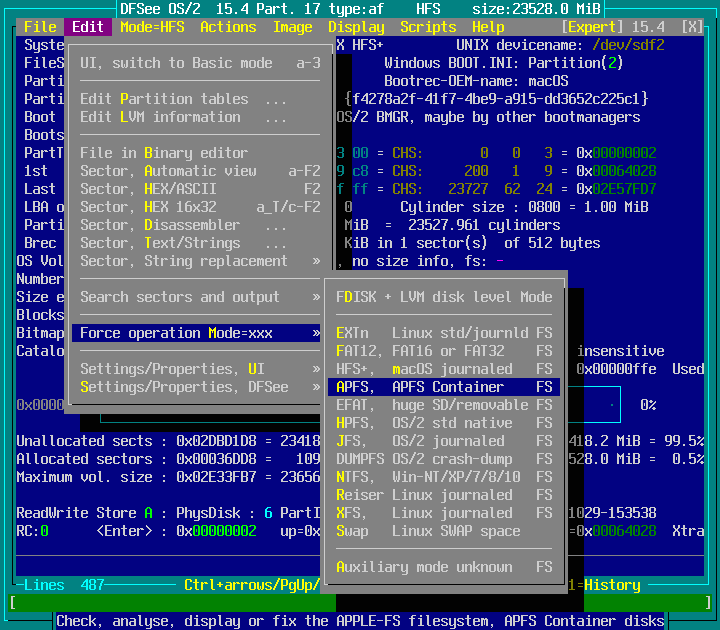The height and width of the screenshot is (630, 720).
Task: Click 'Maximum vol. size' output line
Action: (x=168, y=477)
